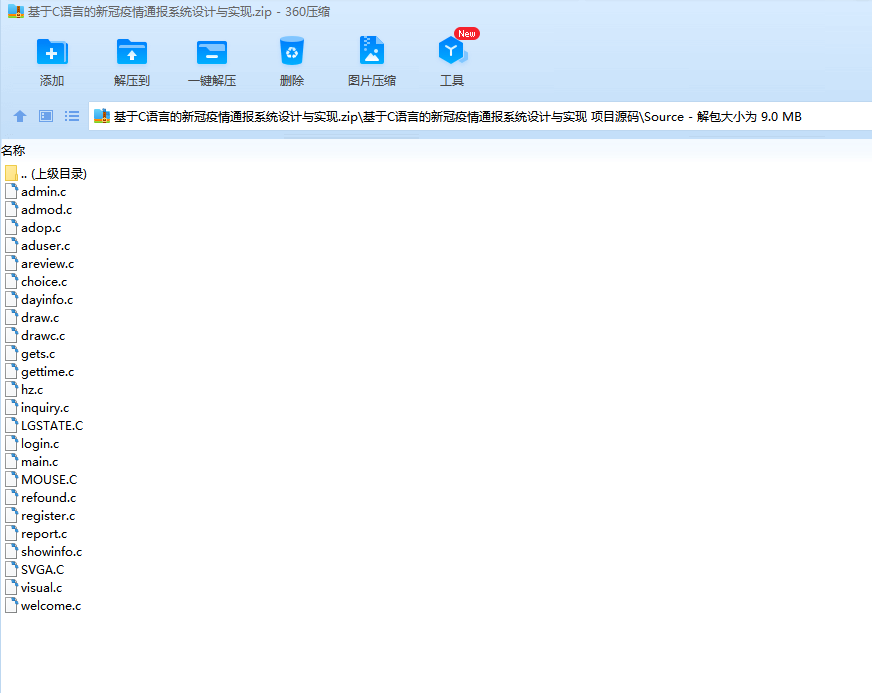Open 图片压缩 image compression tool

click(x=372, y=51)
